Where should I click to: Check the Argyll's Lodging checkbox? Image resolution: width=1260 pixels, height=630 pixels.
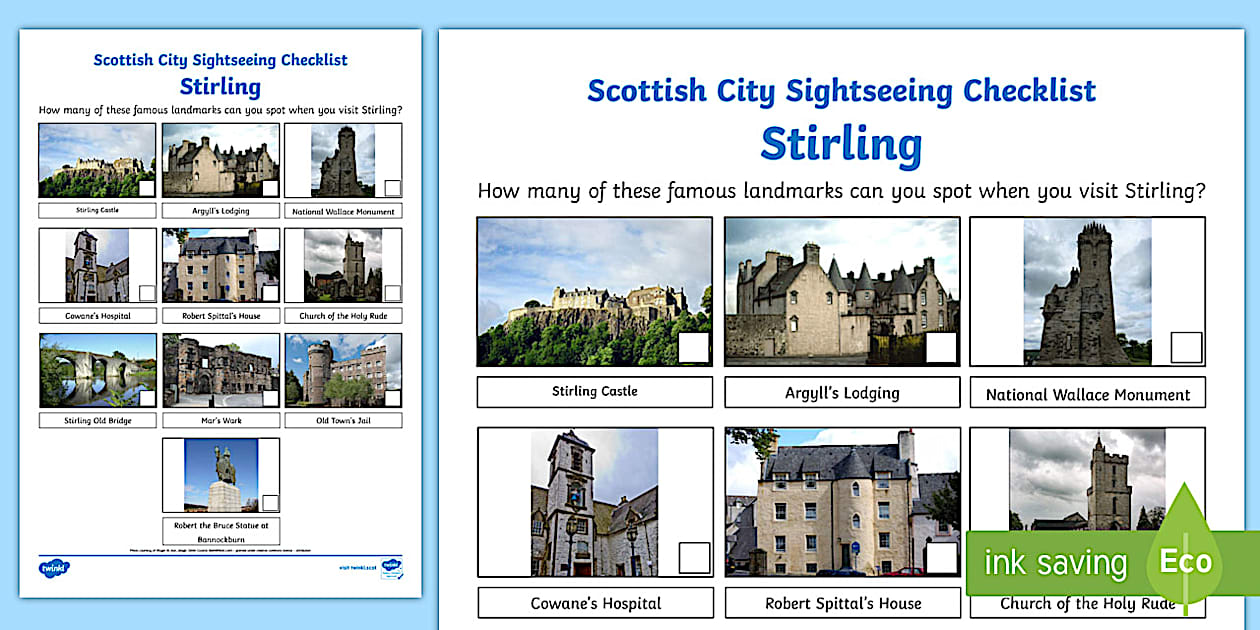pos(940,346)
